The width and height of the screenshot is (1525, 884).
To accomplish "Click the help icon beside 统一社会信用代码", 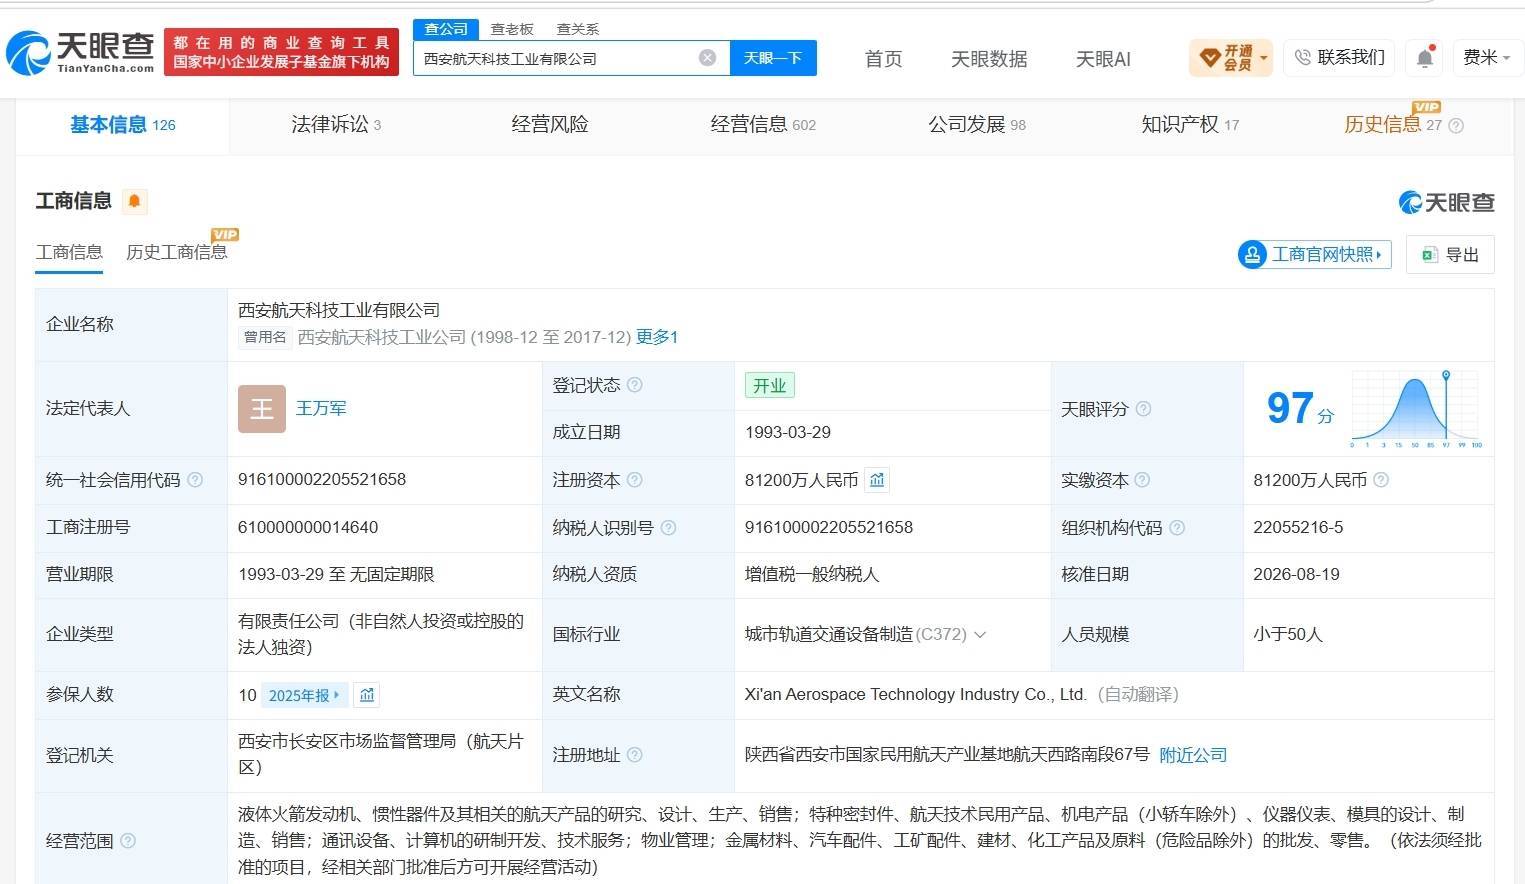I will 195,480.
